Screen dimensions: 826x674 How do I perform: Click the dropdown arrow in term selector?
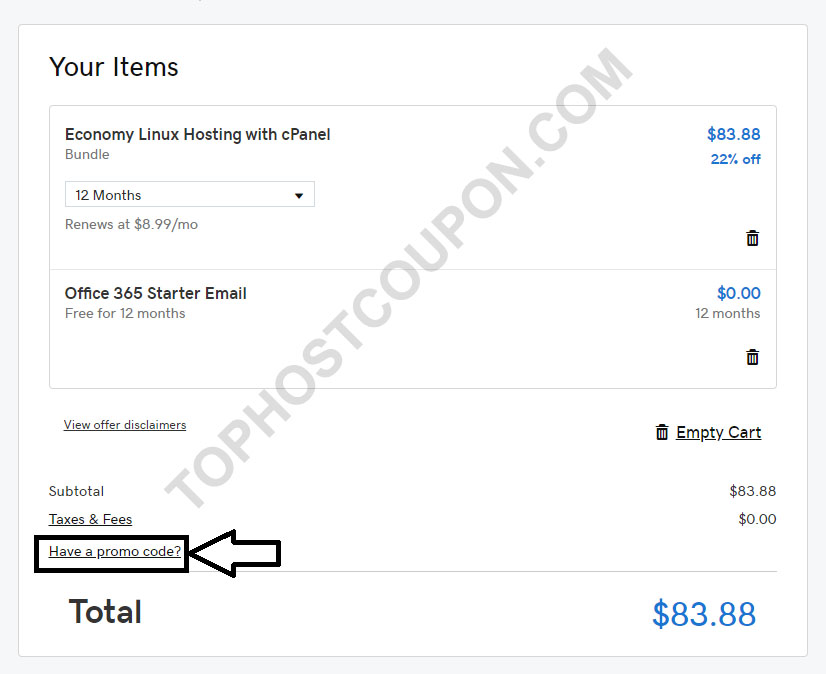pyautogui.click(x=299, y=196)
